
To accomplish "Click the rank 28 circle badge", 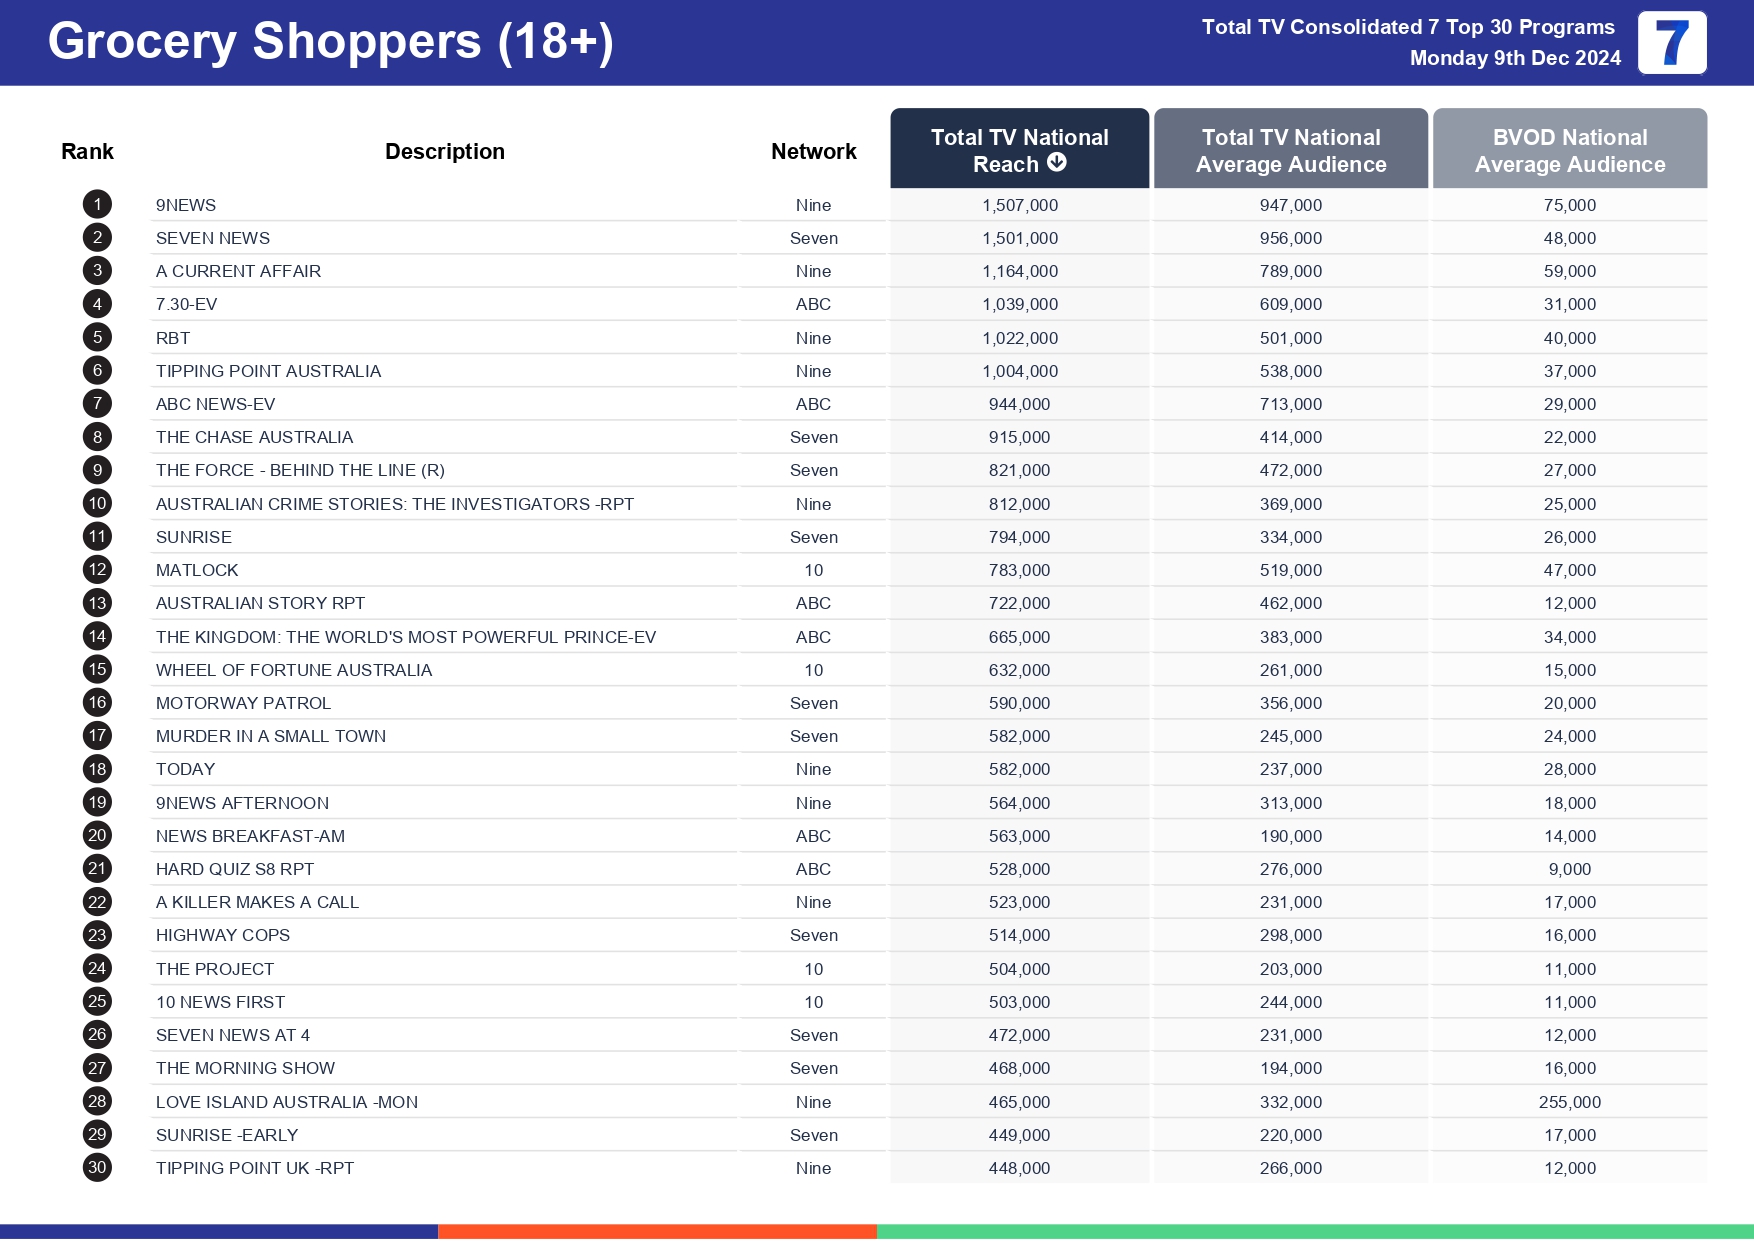I will (97, 1102).
